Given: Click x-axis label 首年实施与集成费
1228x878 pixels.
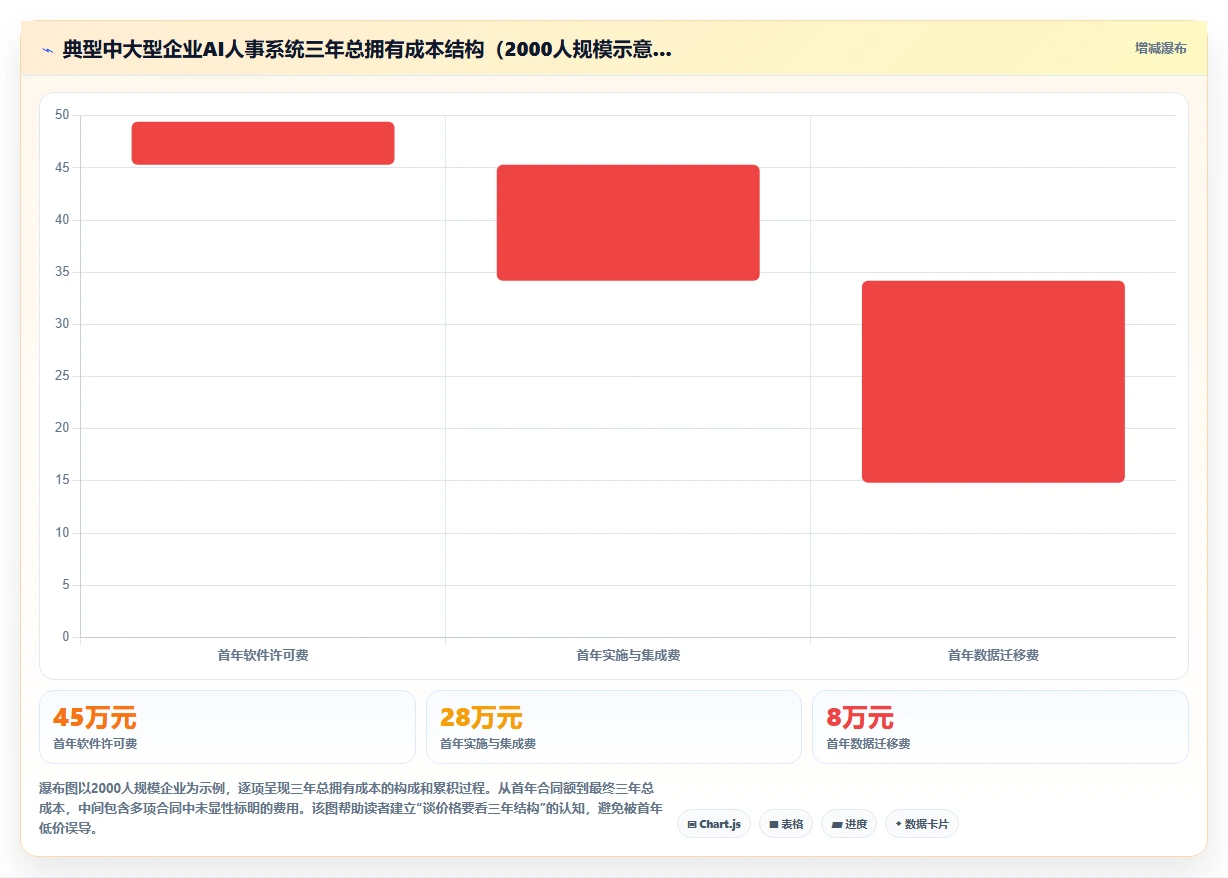Looking at the screenshot, I should point(628,655).
